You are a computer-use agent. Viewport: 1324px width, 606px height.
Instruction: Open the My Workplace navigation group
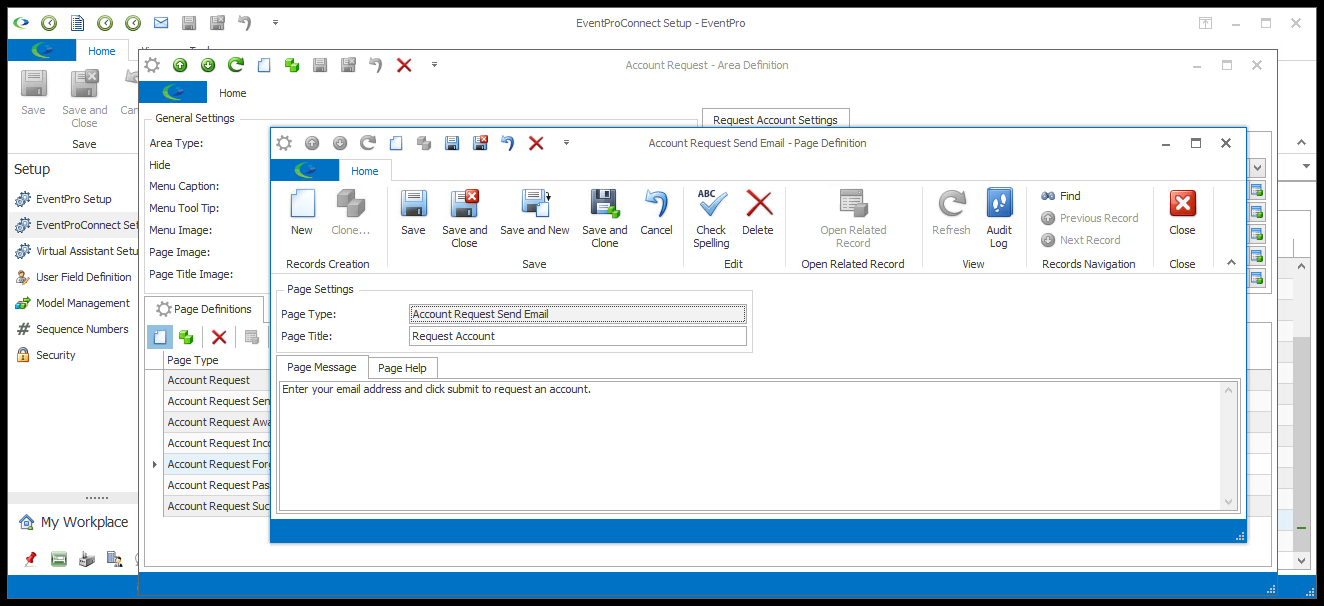[73, 522]
